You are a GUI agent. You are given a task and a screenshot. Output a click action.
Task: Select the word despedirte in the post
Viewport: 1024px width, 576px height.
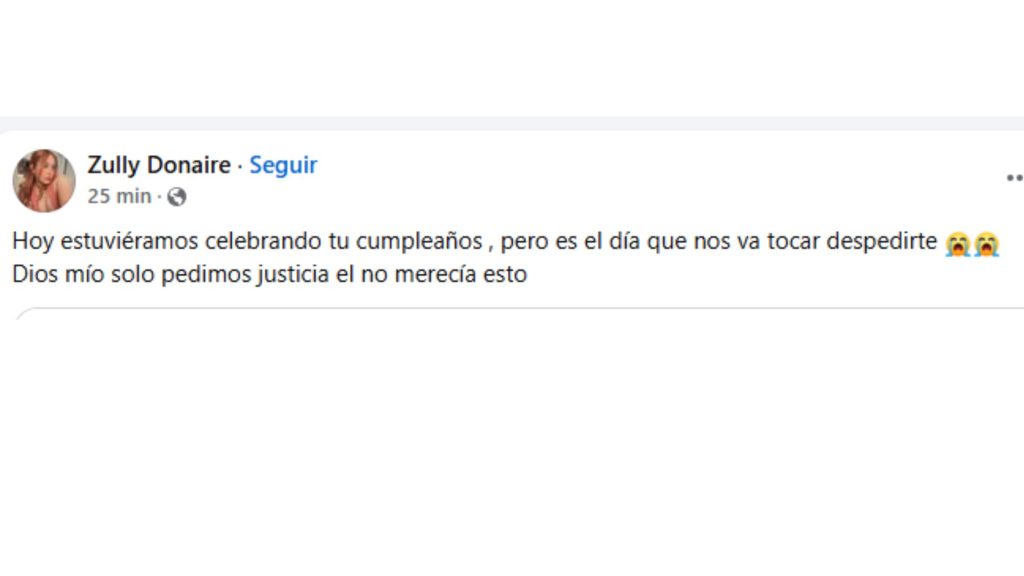point(882,242)
